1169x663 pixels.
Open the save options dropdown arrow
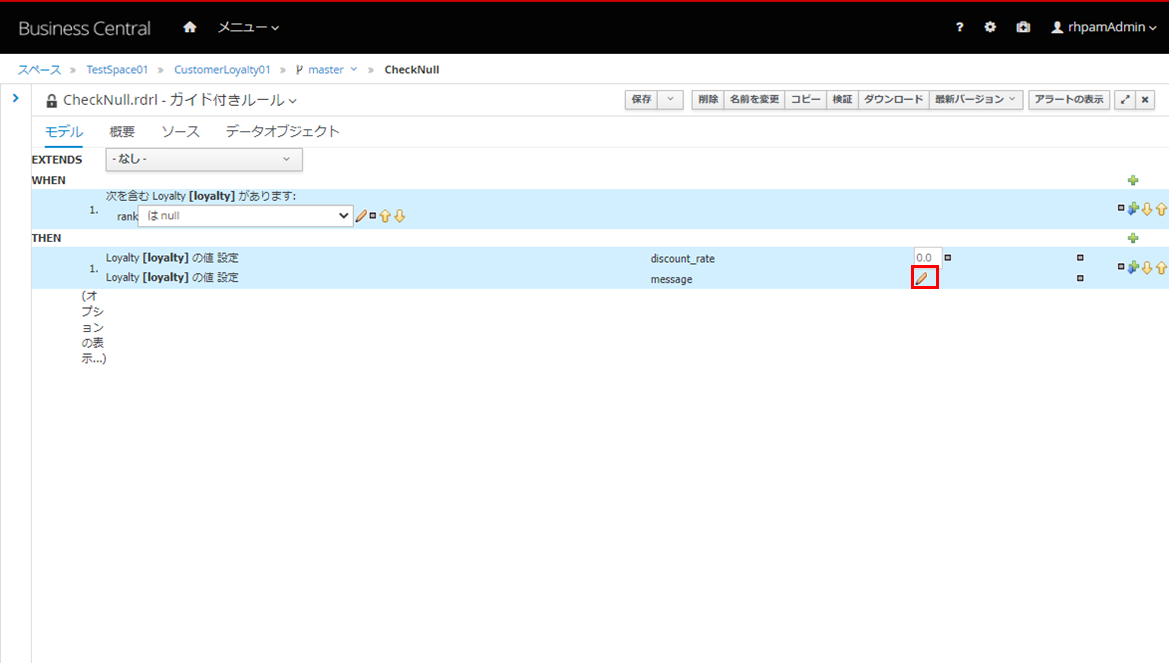click(x=670, y=99)
